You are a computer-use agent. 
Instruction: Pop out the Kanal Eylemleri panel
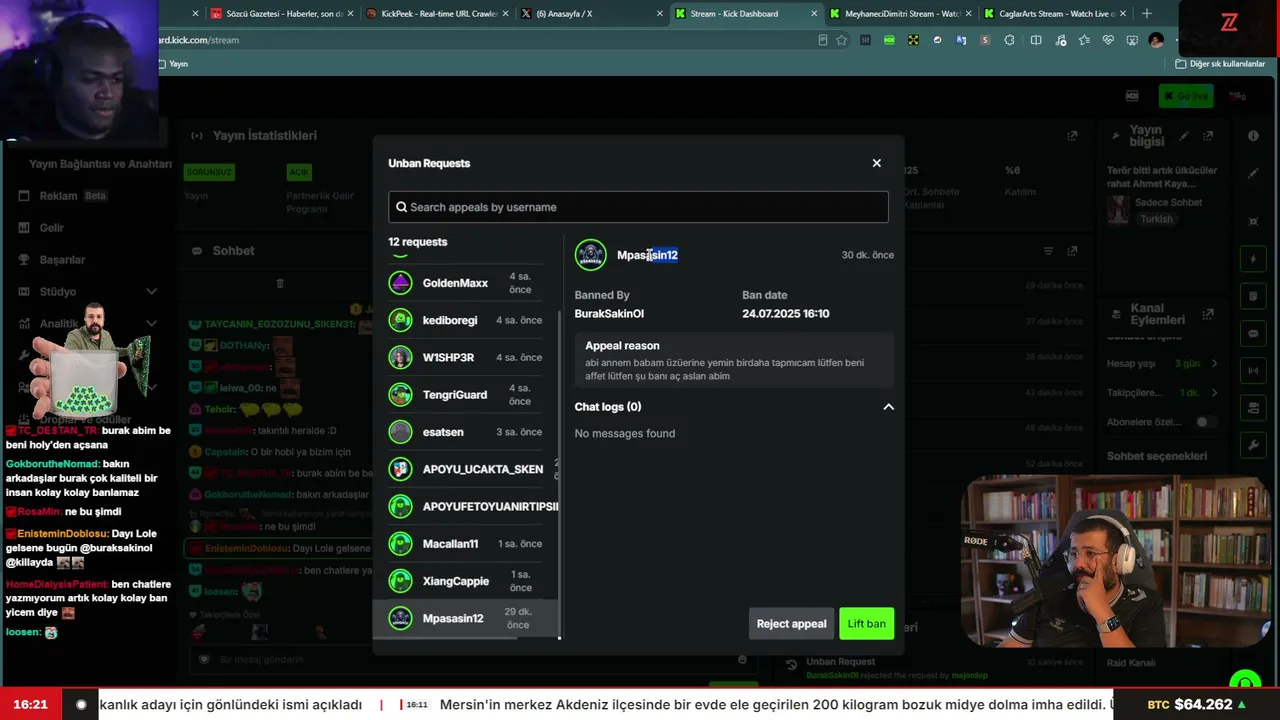[1208, 314]
